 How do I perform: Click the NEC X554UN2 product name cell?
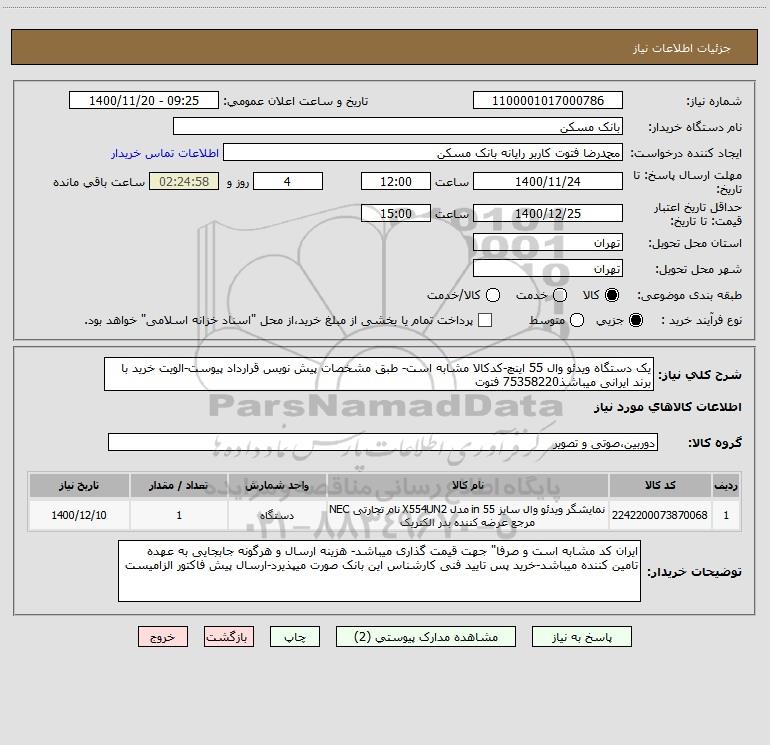(468, 515)
